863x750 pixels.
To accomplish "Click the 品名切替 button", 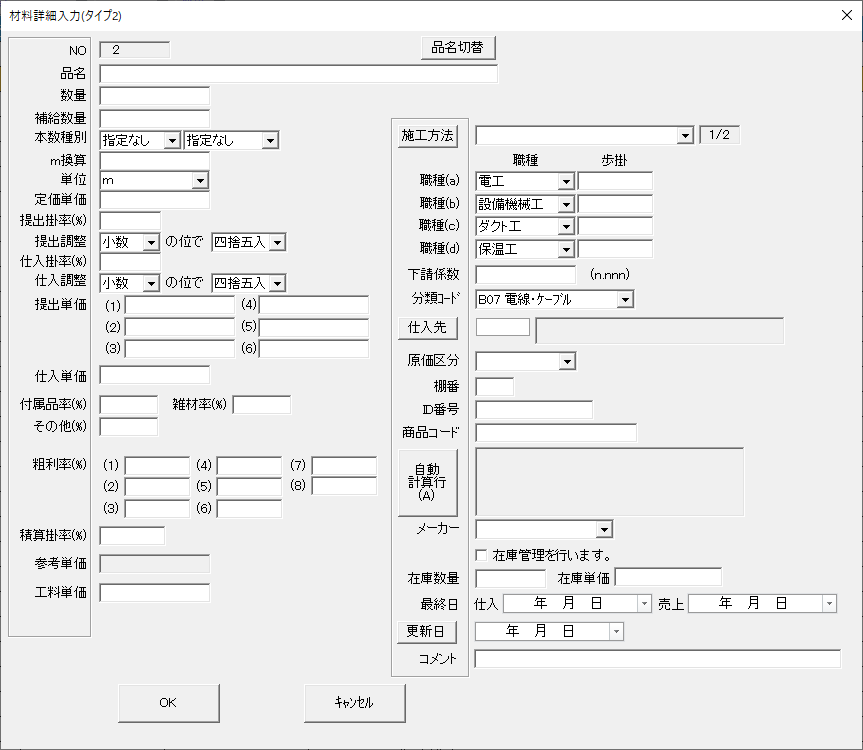I will pos(457,47).
